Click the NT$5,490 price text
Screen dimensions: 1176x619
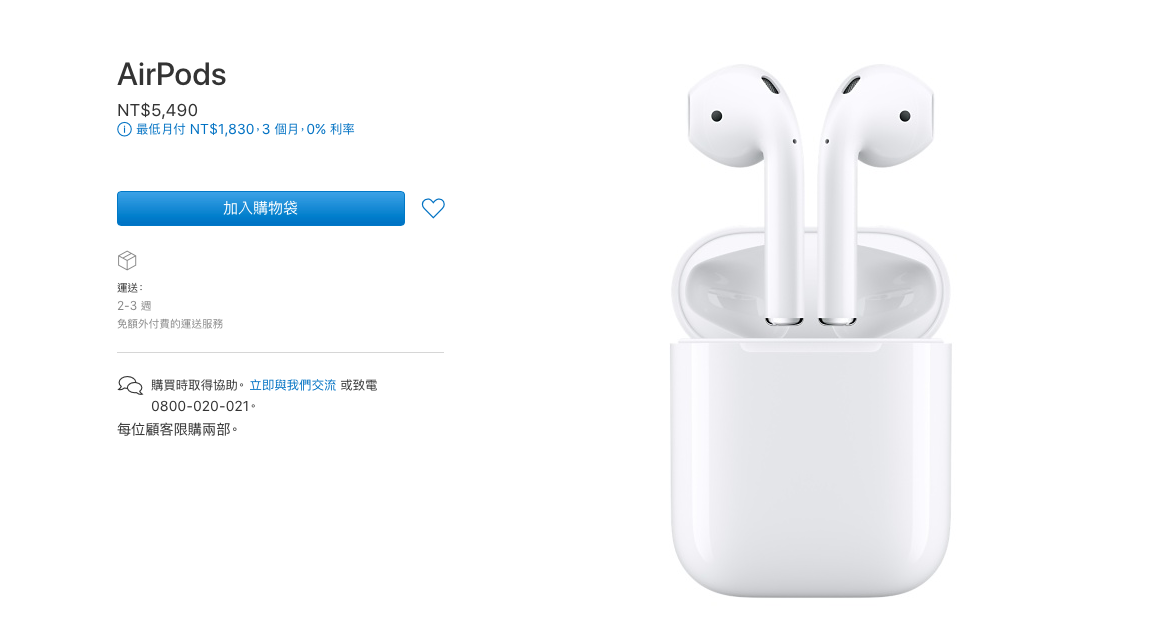pyautogui.click(x=158, y=110)
